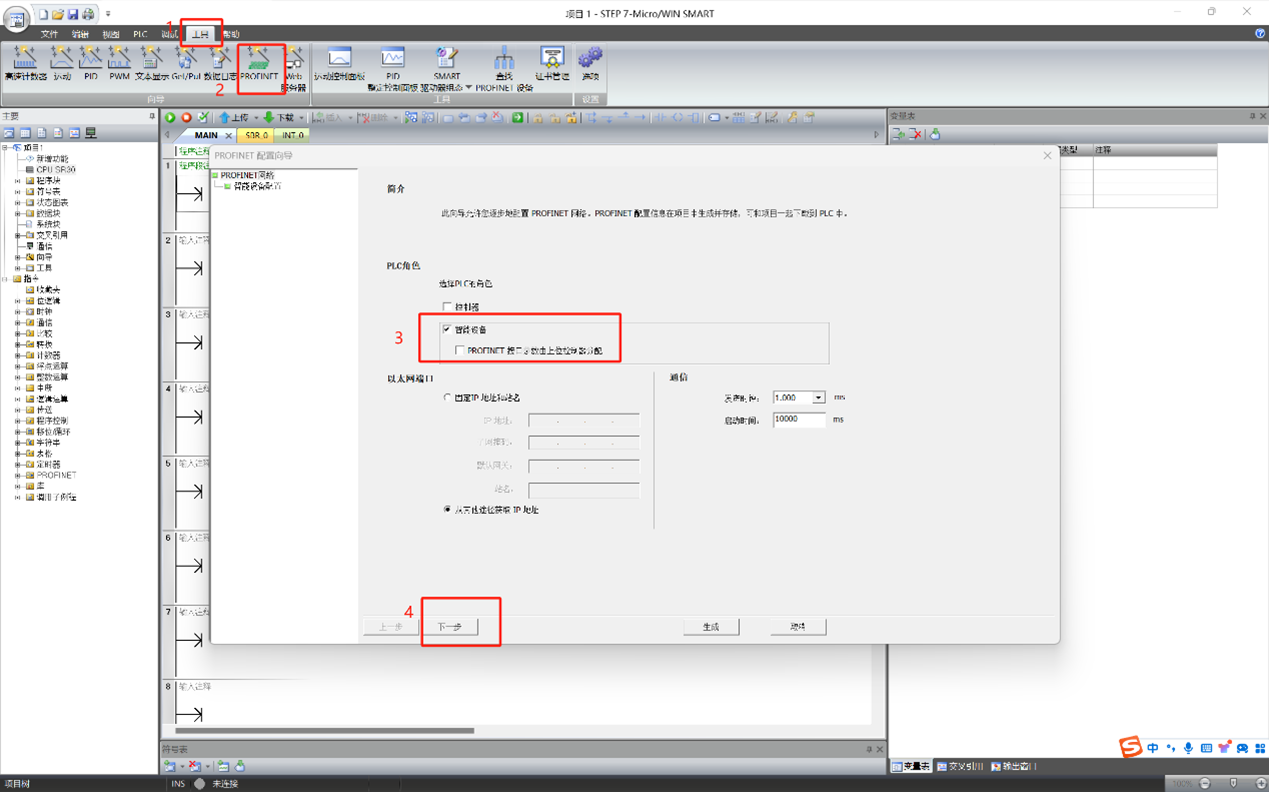1269x792 pixels.
Task: Click the red Stop PLC icon
Action: 186,117
